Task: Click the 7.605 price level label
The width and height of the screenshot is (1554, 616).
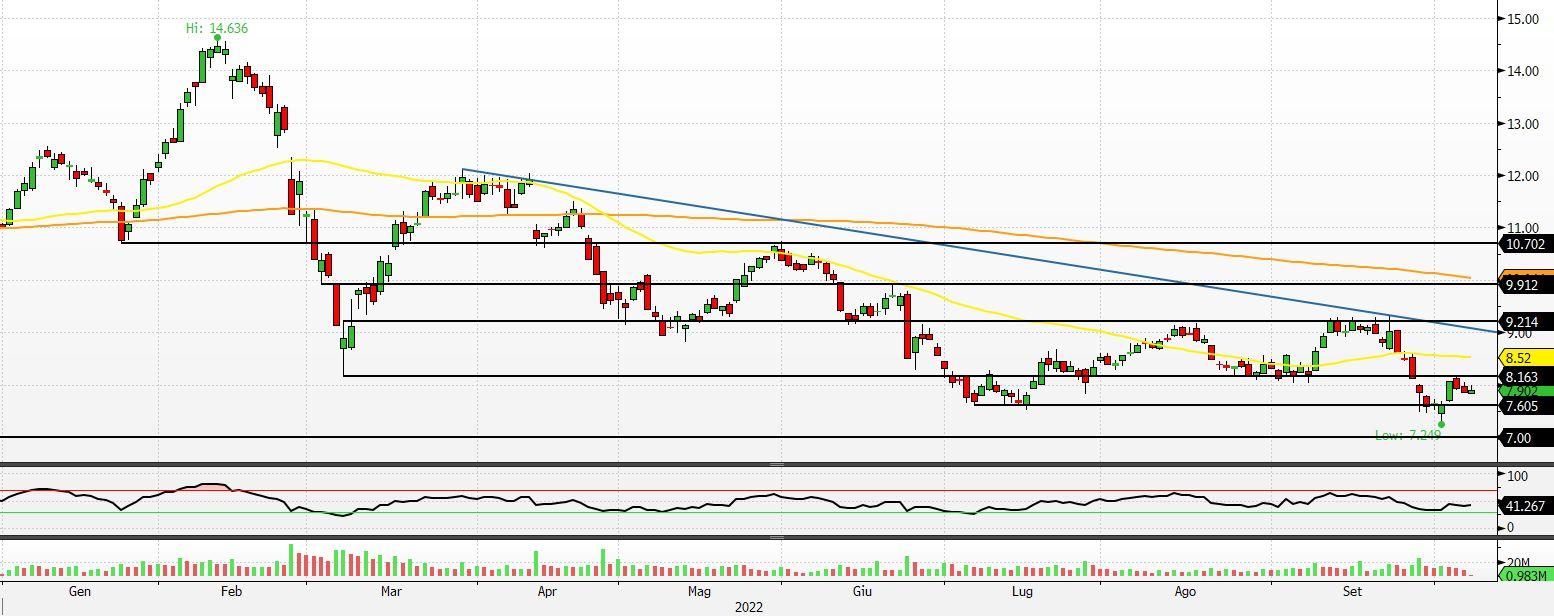Action: tap(1526, 405)
